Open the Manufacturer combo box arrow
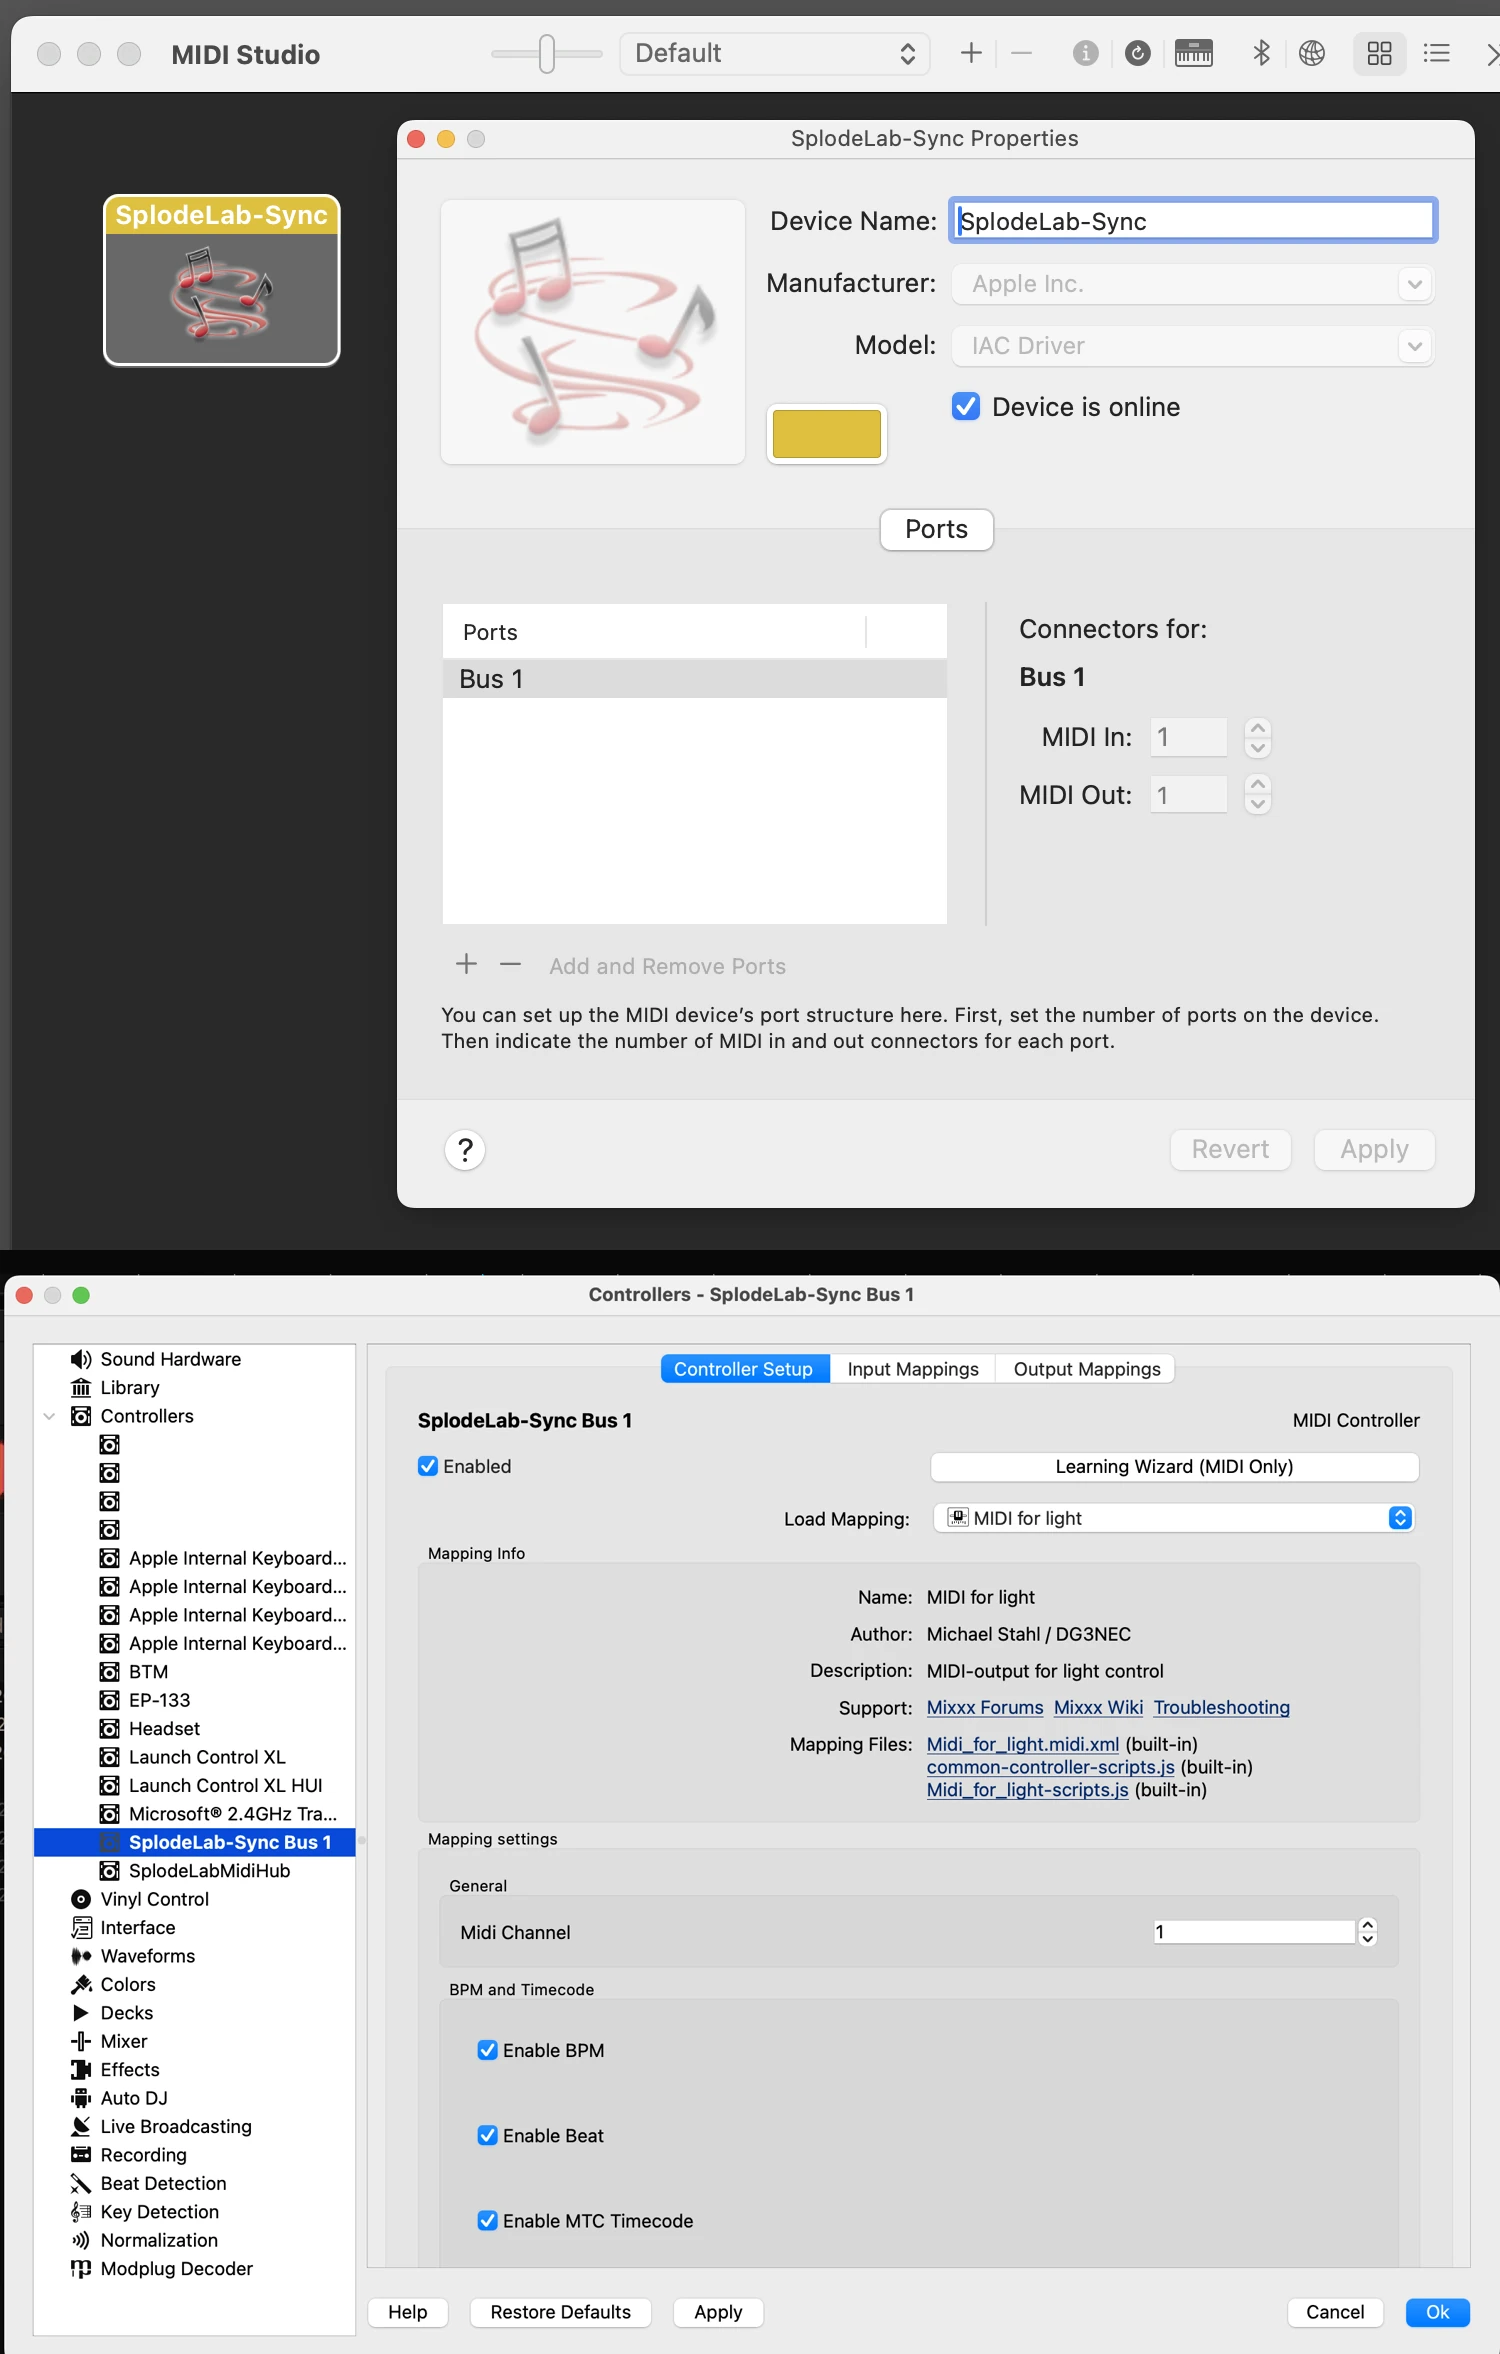The height and width of the screenshot is (2354, 1500). pyautogui.click(x=1414, y=284)
